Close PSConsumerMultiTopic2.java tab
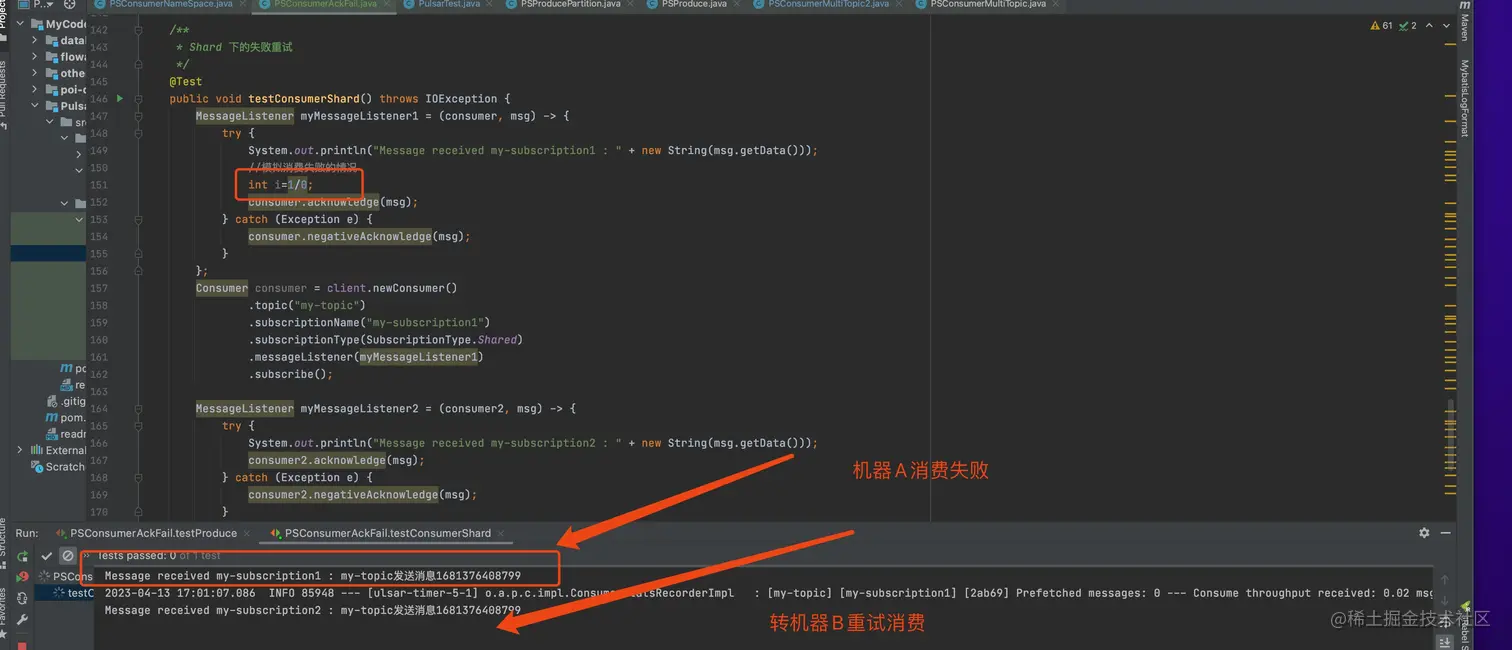 click(898, 4)
